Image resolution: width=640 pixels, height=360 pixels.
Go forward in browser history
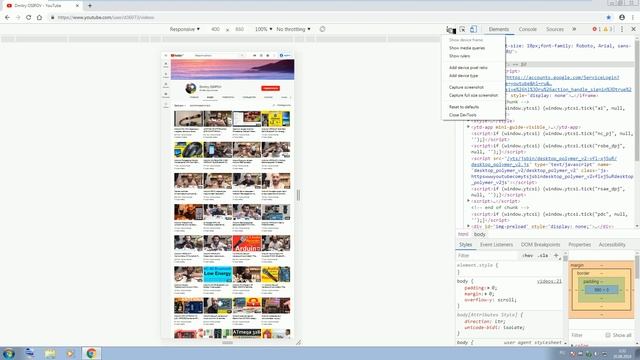(18, 18)
